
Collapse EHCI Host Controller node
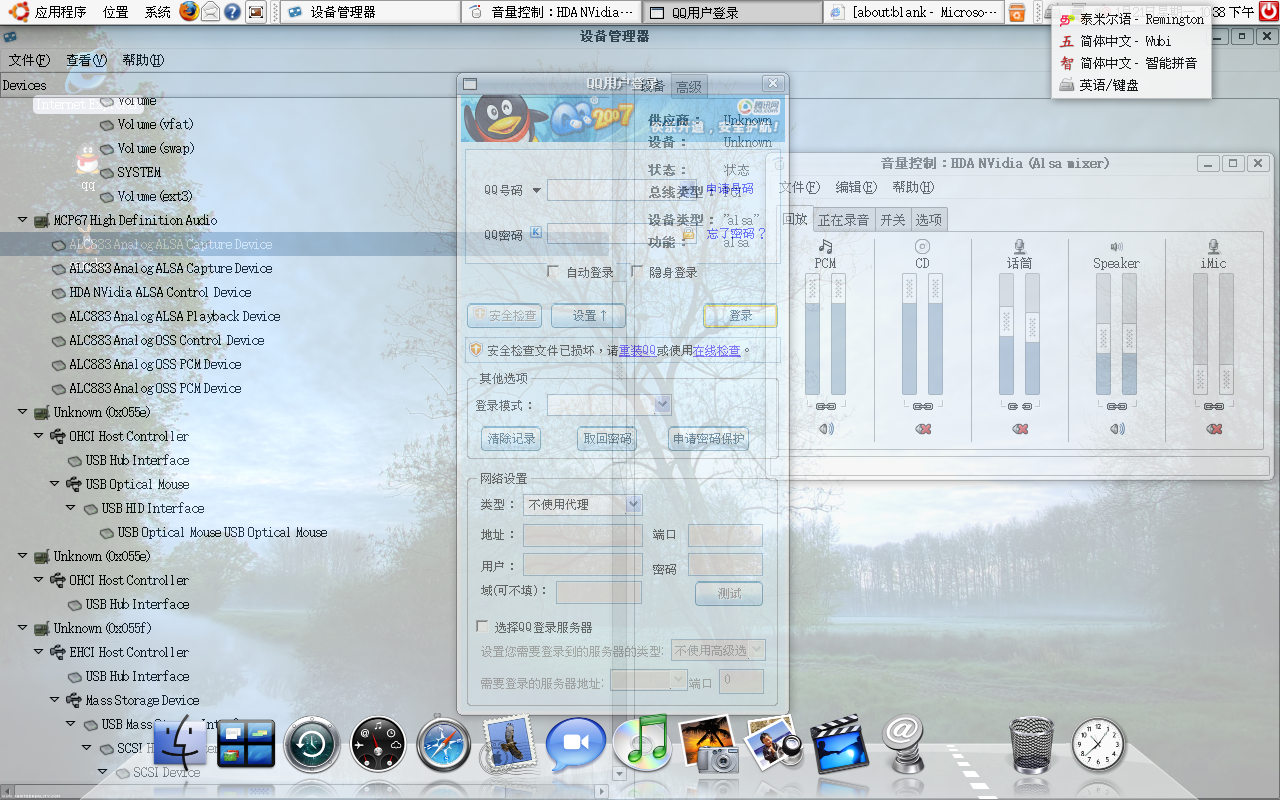[x=38, y=652]
